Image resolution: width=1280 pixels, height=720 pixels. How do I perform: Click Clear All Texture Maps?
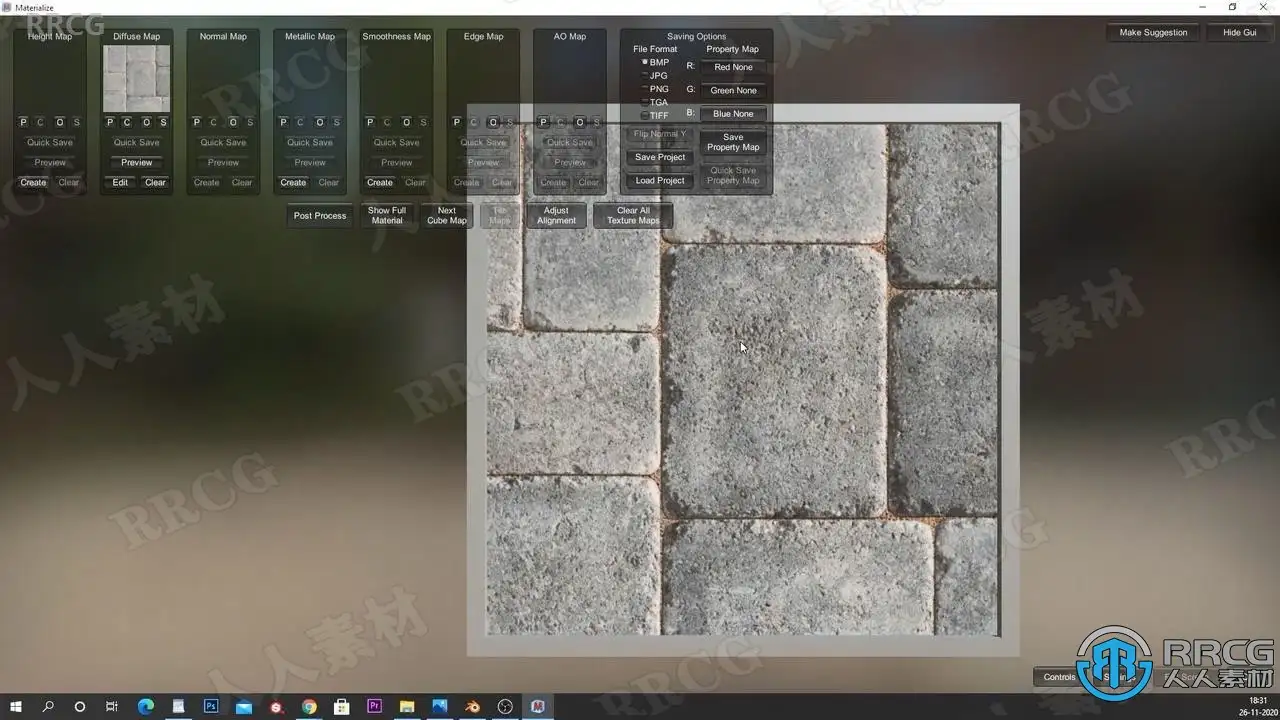(x=633, y=216)
